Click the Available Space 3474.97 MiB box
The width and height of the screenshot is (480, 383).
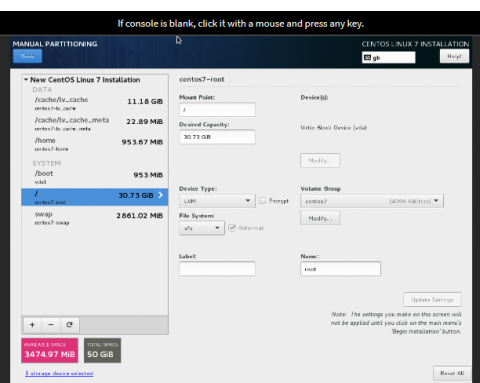tap(50, 350)
